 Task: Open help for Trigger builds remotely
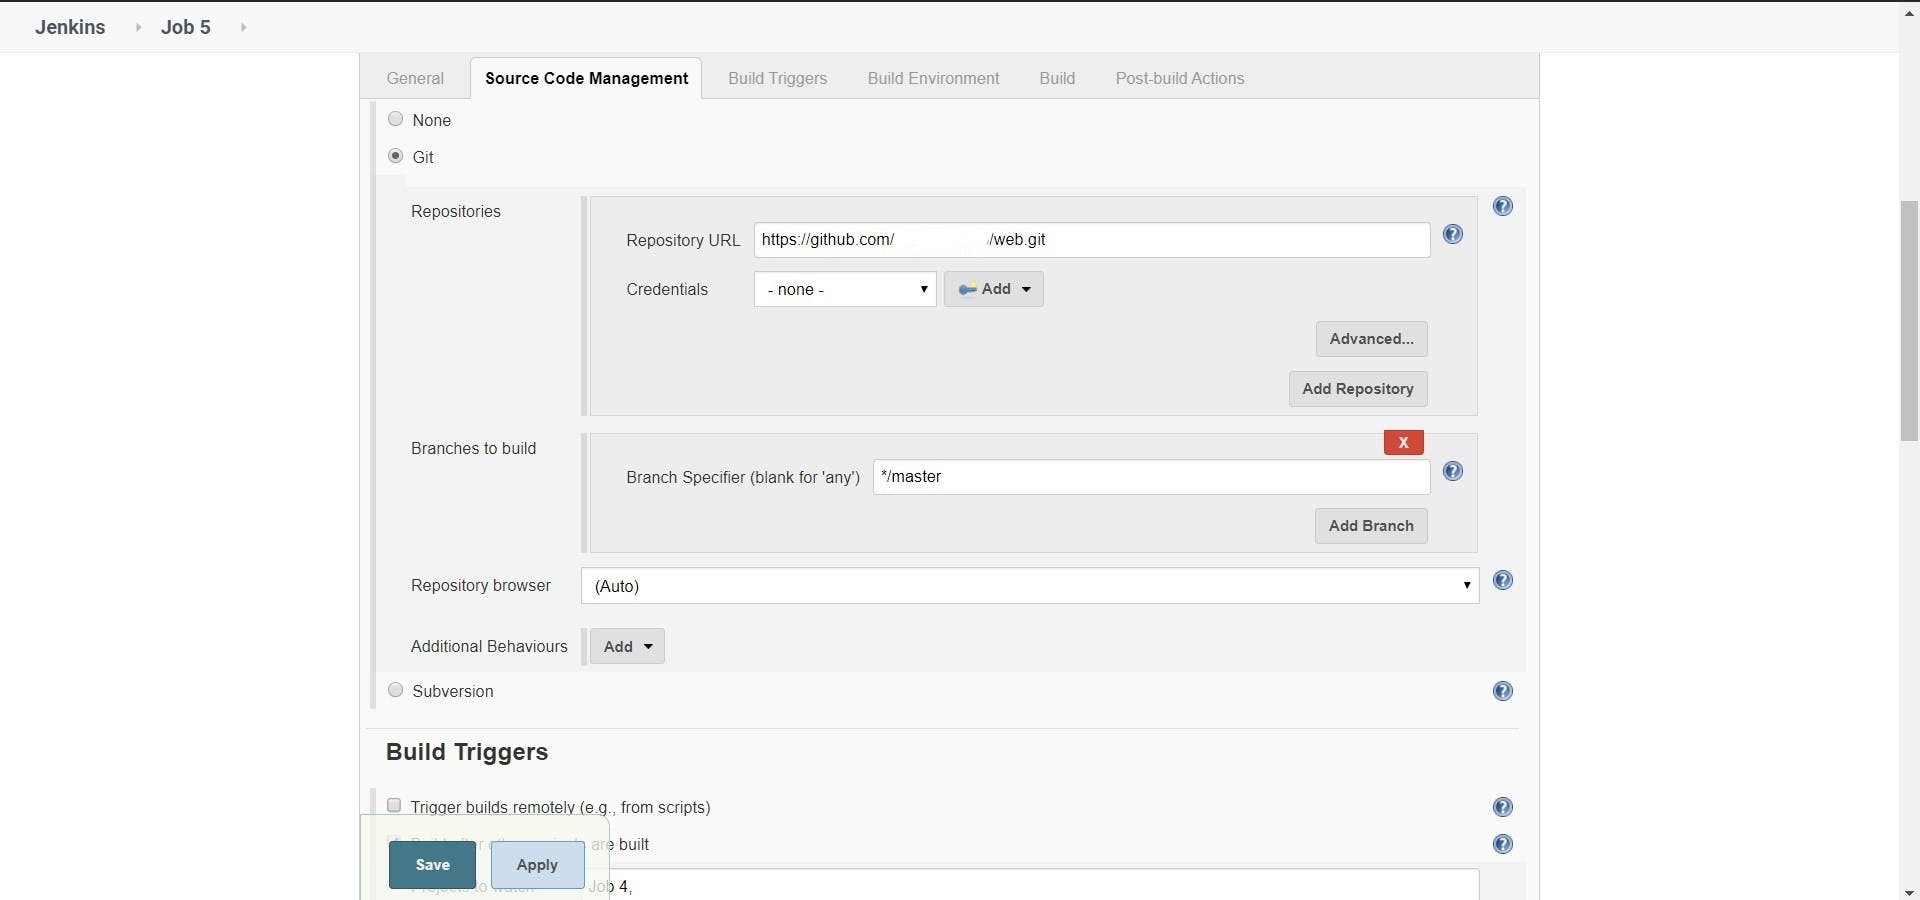pyautogui.click(x=1502, y=807)
